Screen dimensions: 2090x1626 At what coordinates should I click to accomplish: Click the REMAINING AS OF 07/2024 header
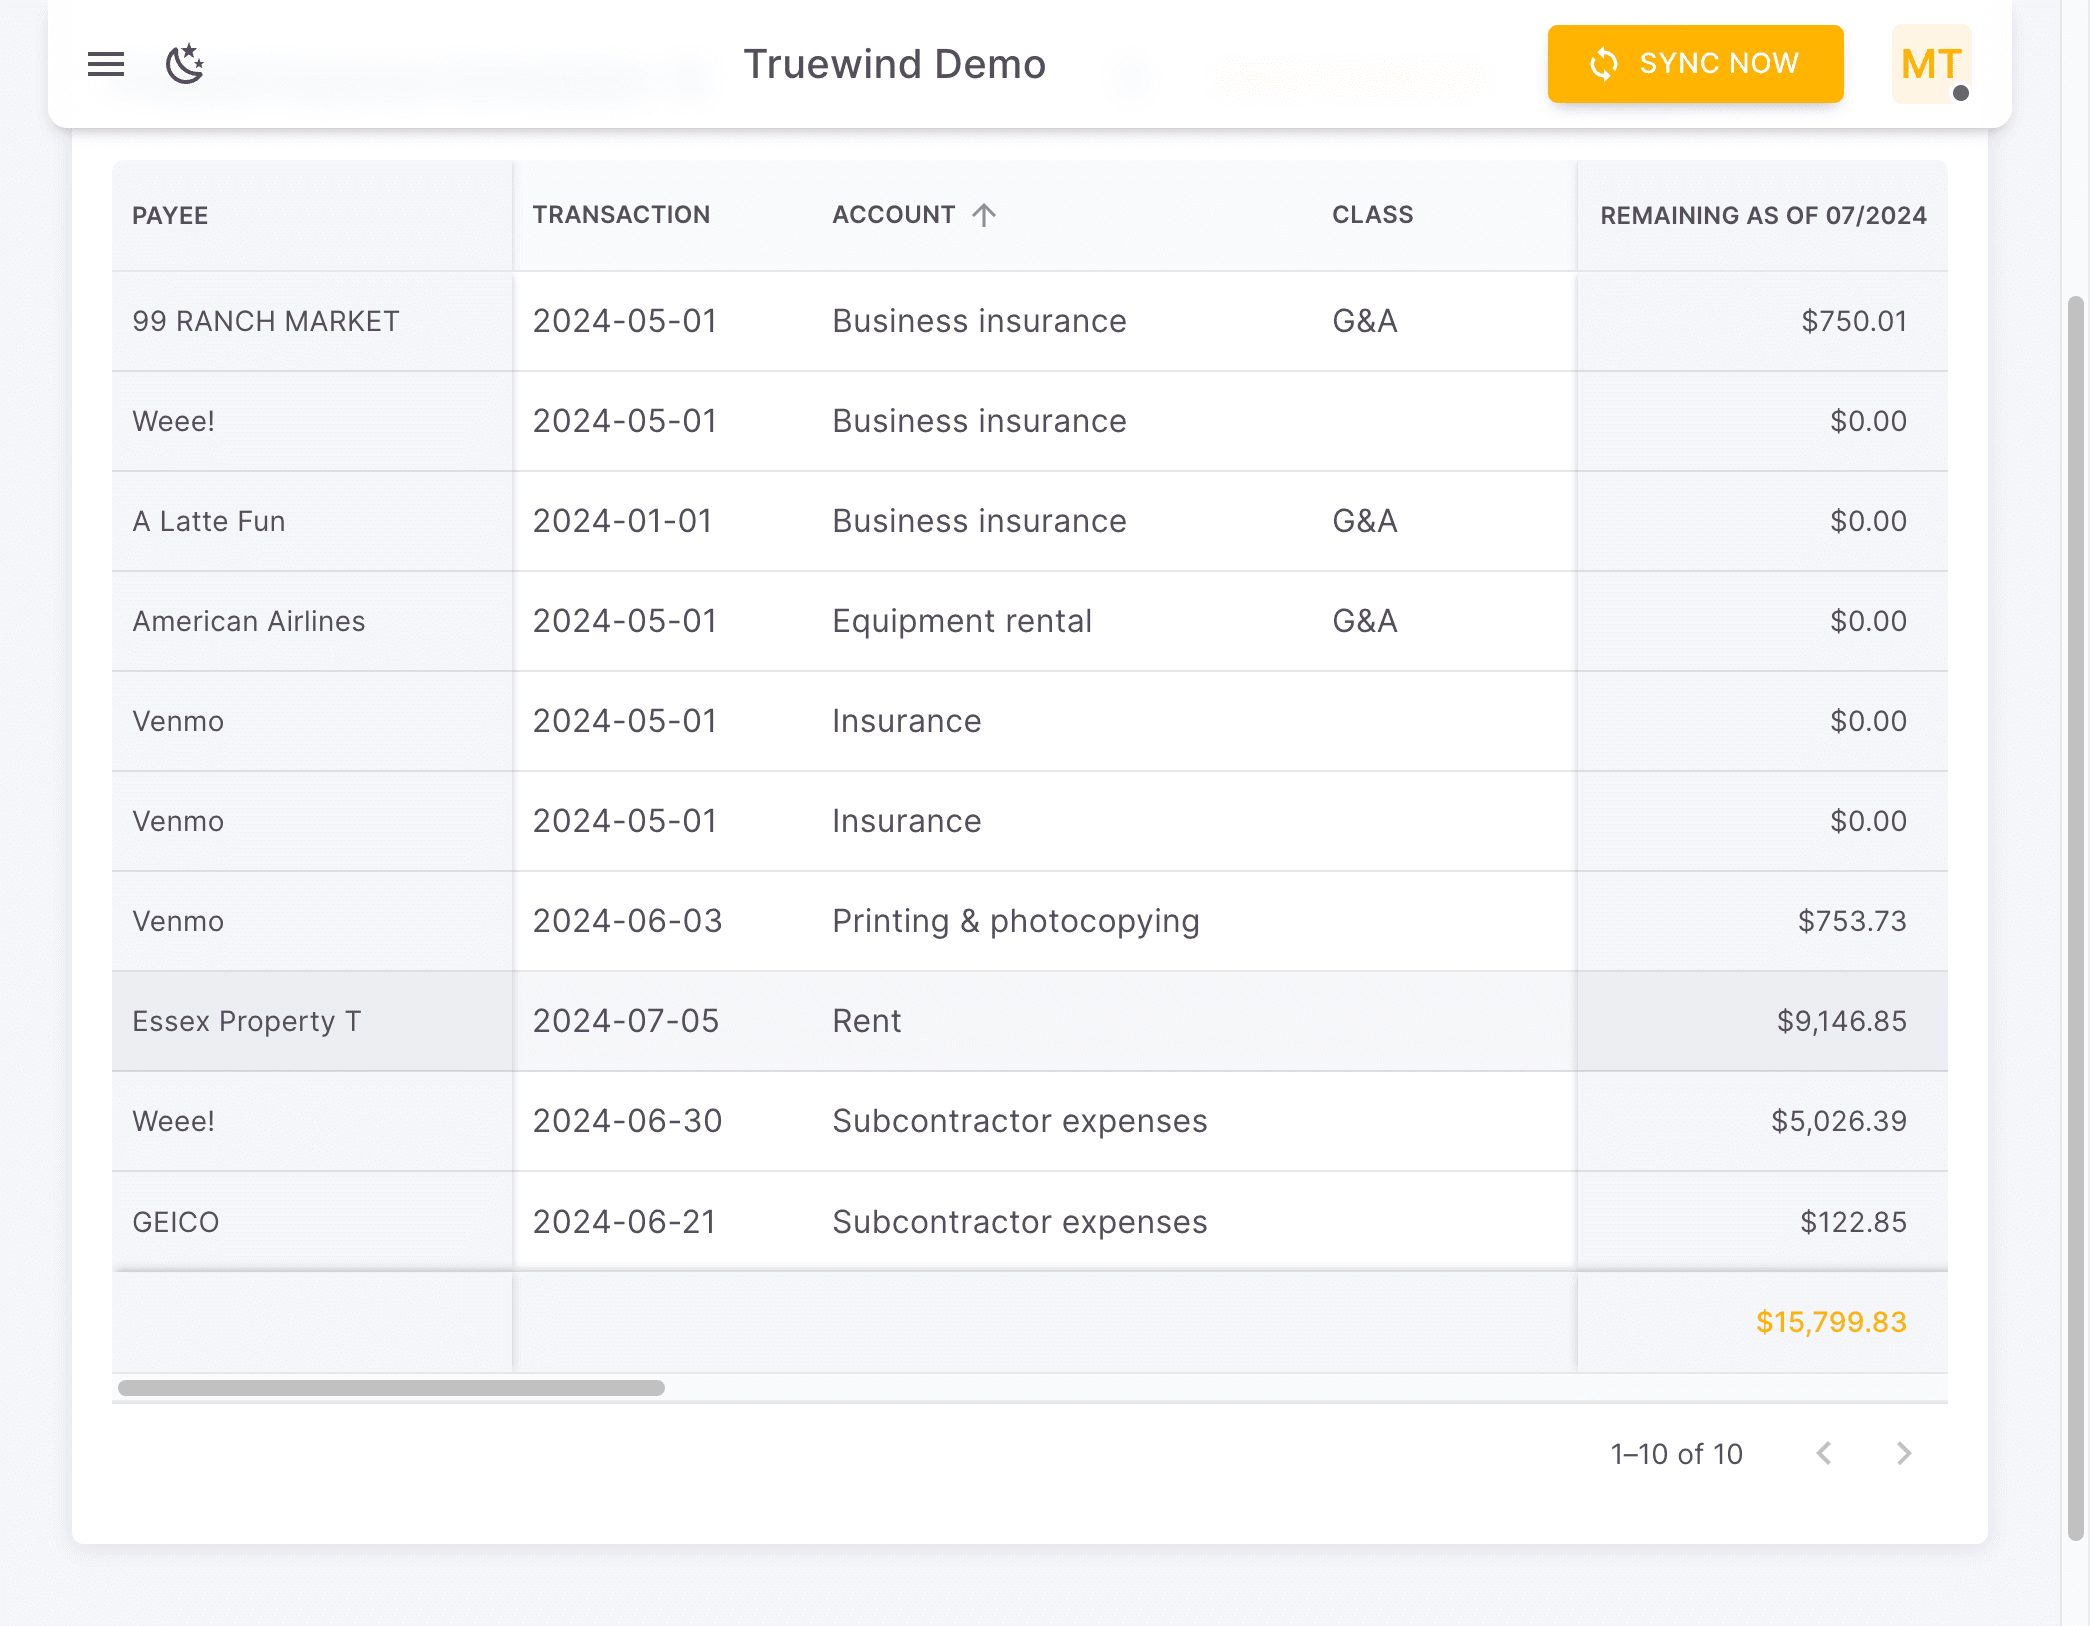[x=1764, y=214]
